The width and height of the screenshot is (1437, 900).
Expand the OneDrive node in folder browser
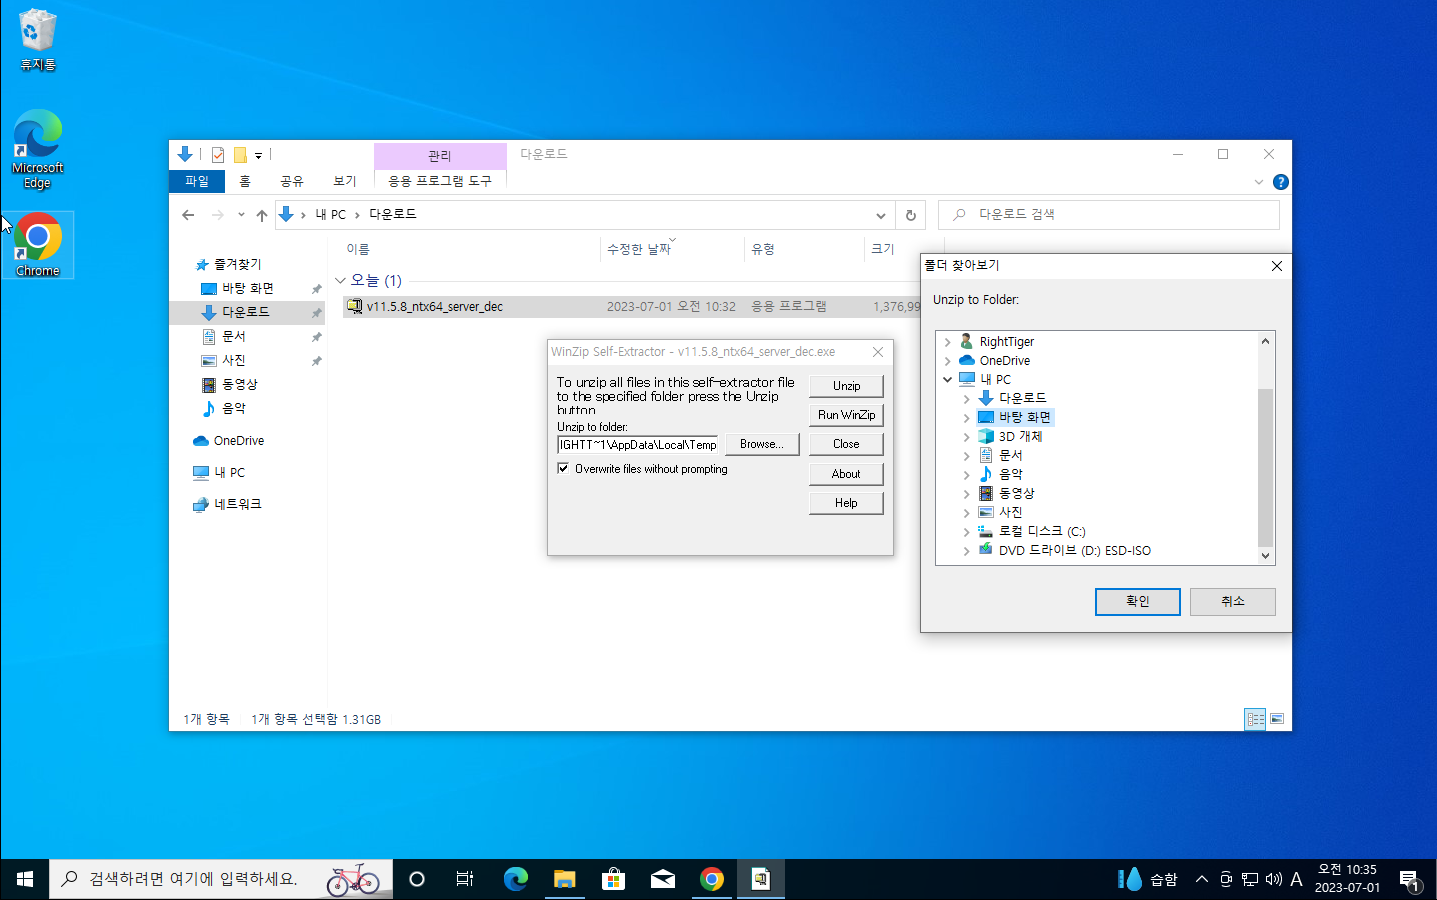[947, 361]
